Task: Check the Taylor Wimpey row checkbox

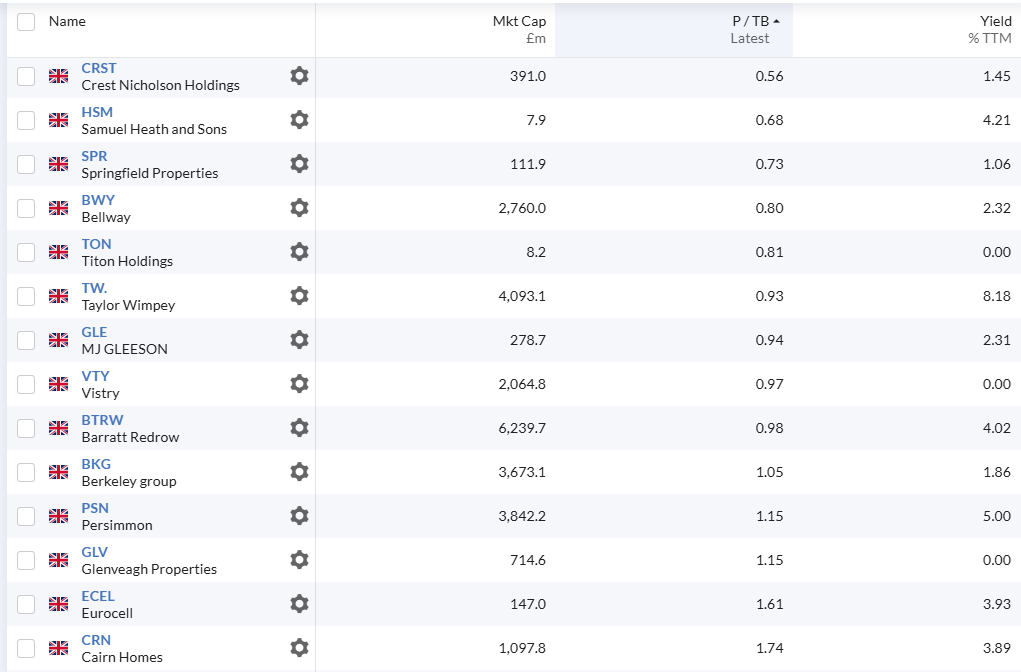Action: 26,296
